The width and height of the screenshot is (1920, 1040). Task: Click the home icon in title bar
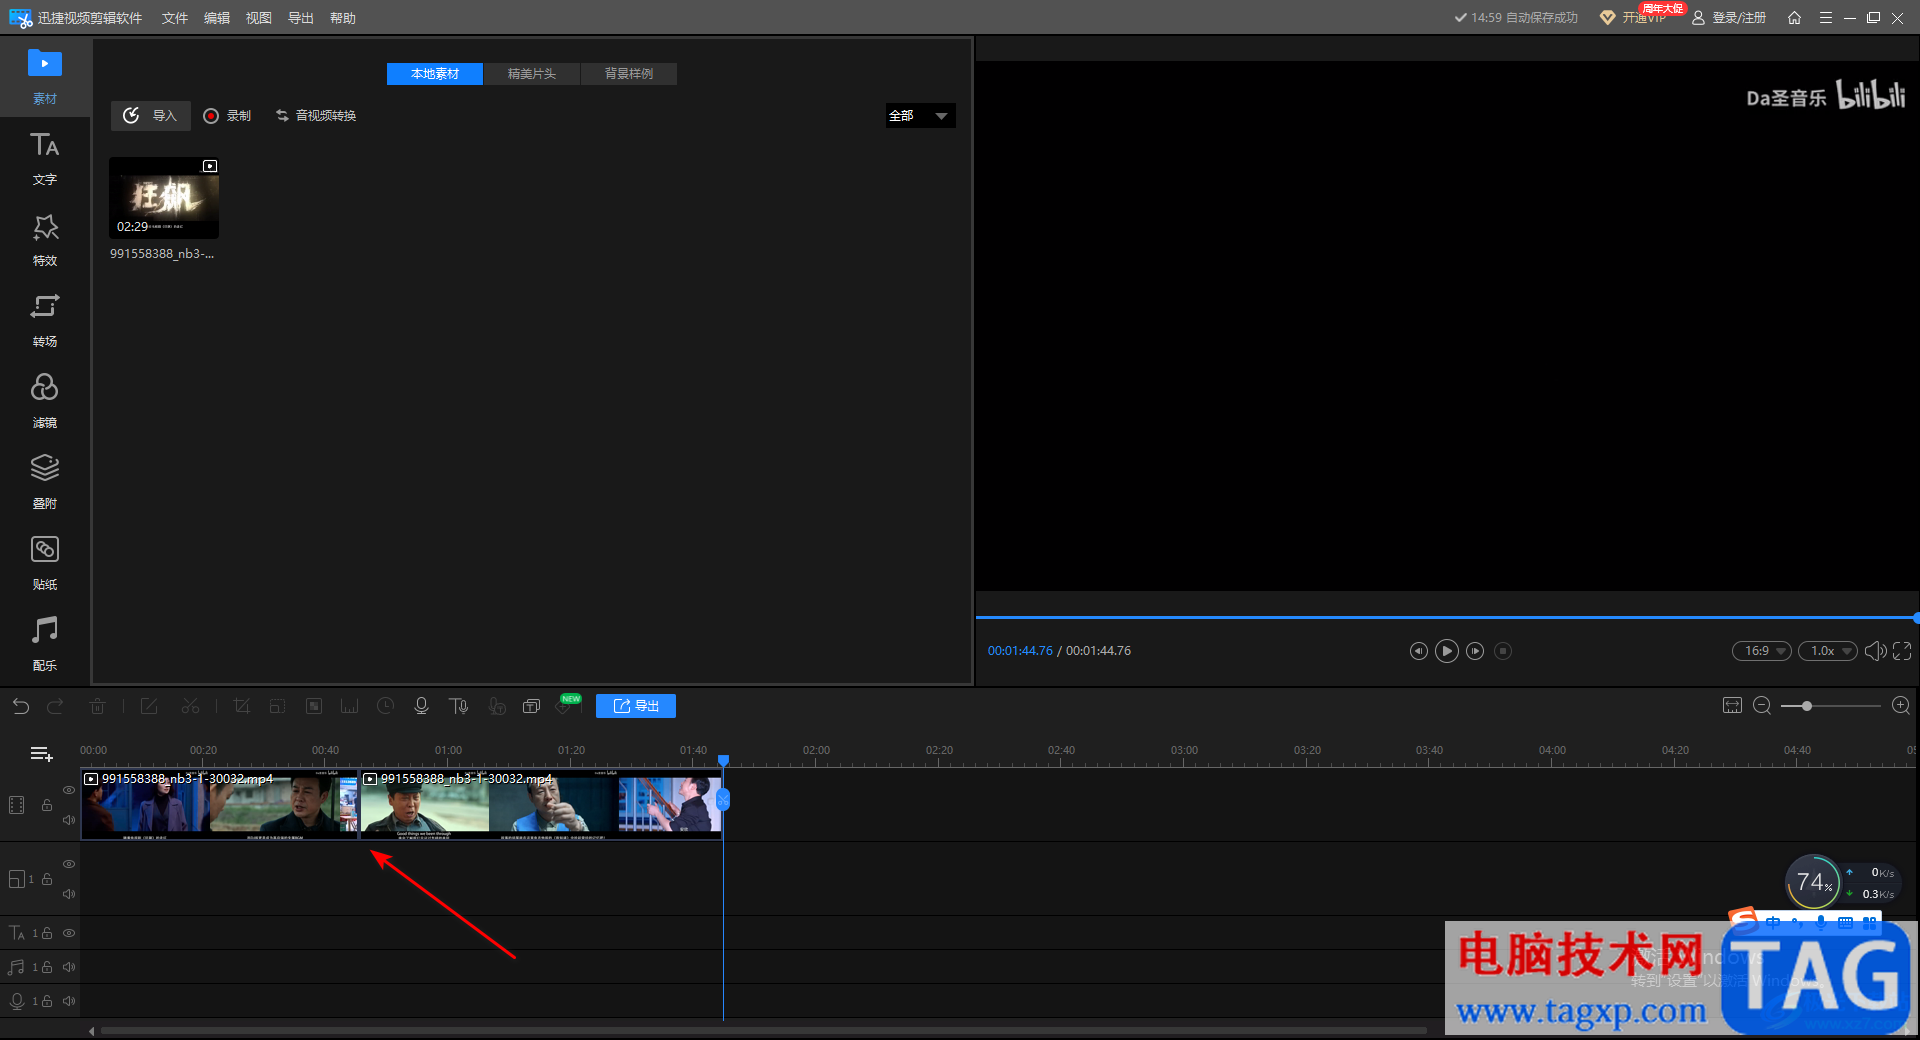click(1794, 18)
